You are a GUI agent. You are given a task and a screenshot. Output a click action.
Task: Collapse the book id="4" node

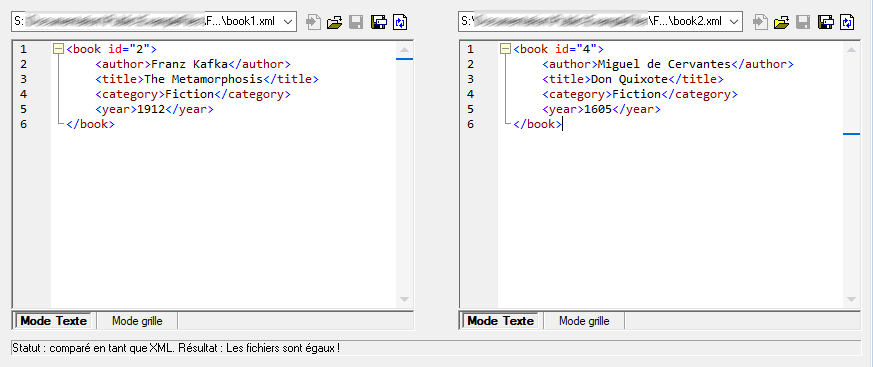505,49
